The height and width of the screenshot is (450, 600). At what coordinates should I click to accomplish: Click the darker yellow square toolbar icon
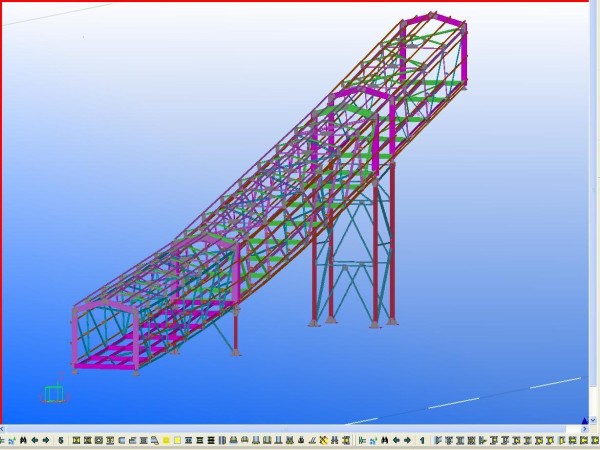(x=165, y=440)
